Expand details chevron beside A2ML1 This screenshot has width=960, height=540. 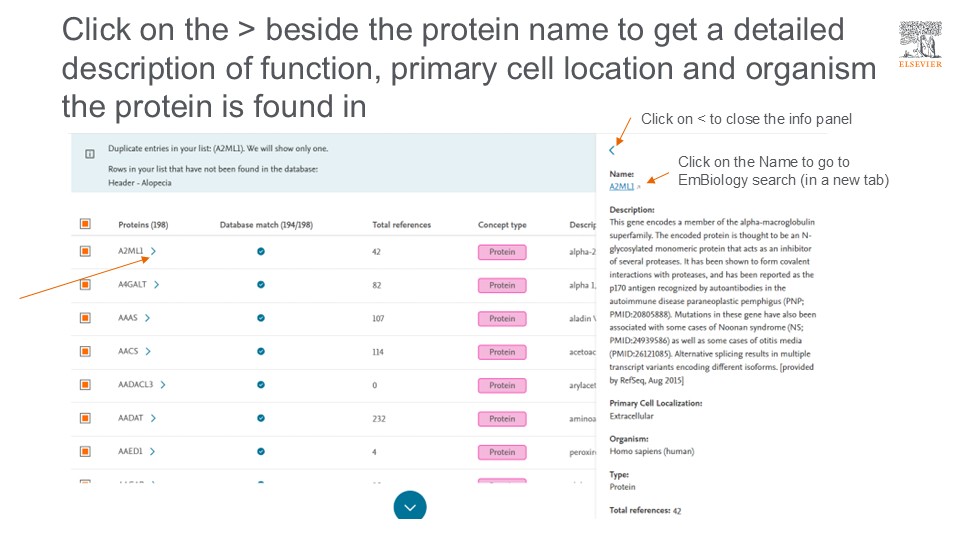[153, 251]
